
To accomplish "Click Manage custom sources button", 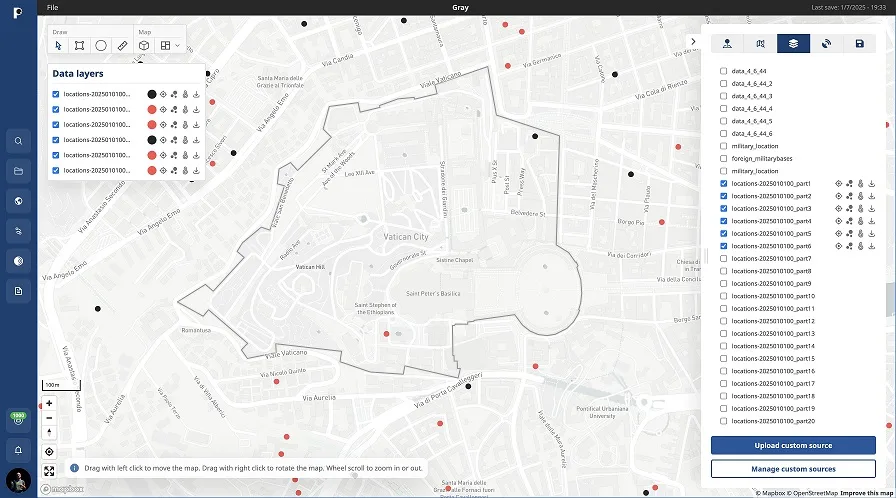I will pos(793,469).
